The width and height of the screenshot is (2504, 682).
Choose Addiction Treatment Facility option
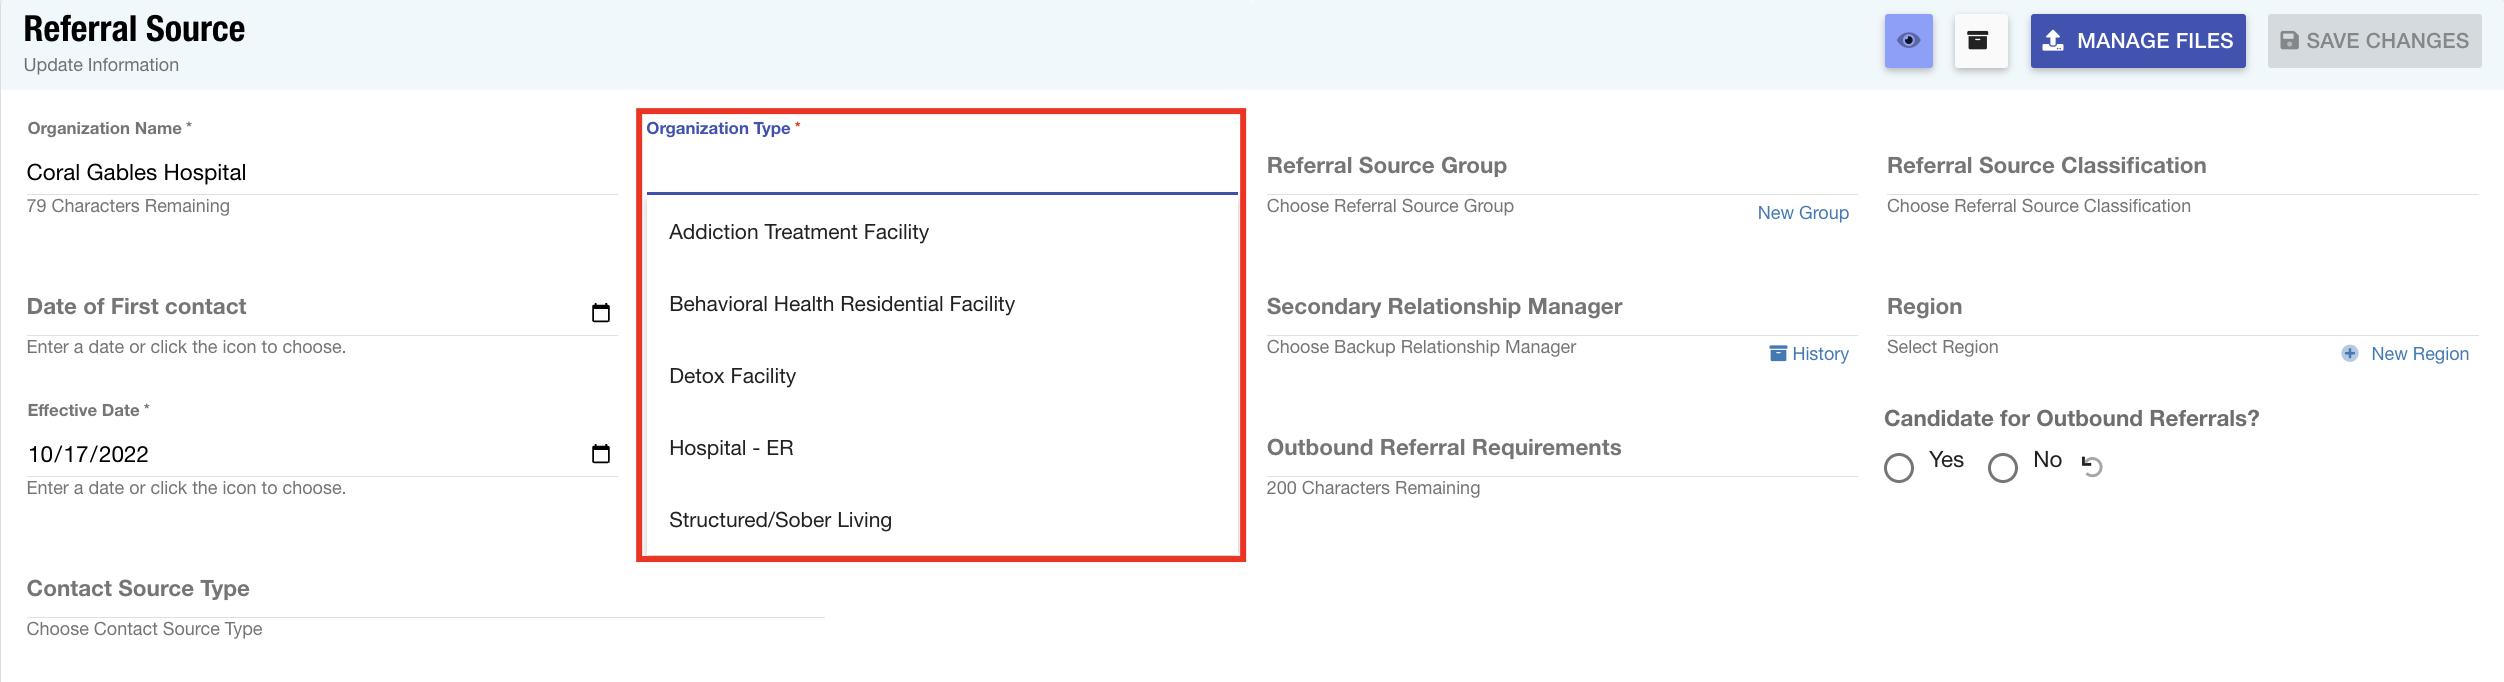click(798, 232)
